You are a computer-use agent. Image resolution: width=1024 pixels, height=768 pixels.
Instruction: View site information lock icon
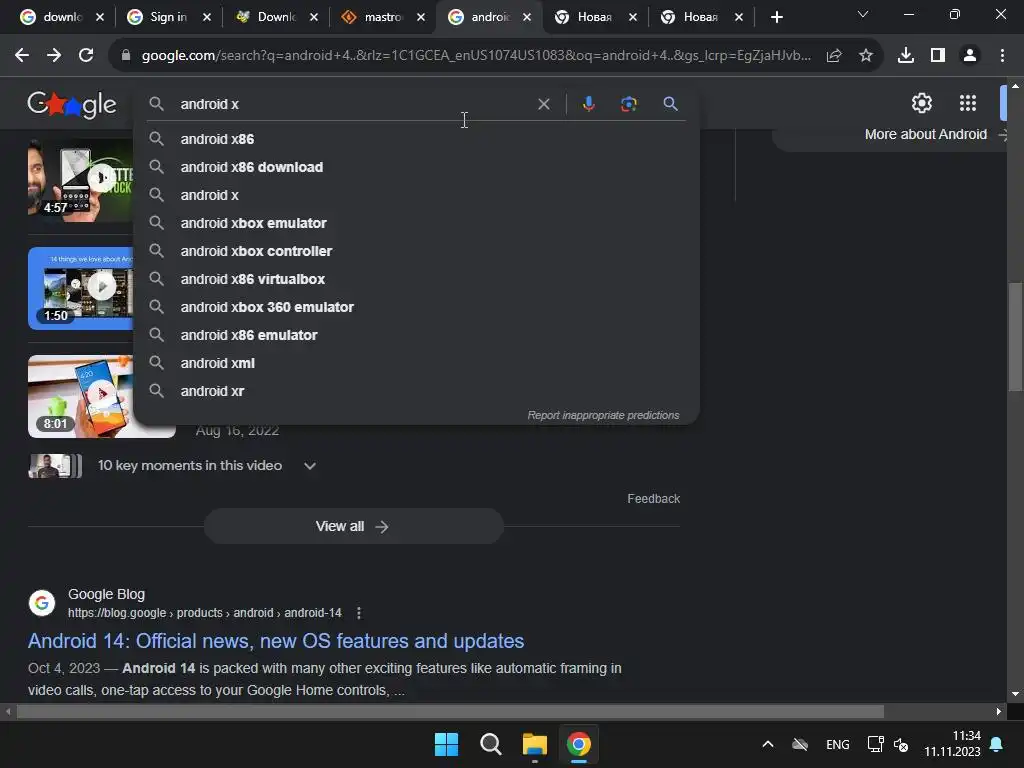click(126, 56)
